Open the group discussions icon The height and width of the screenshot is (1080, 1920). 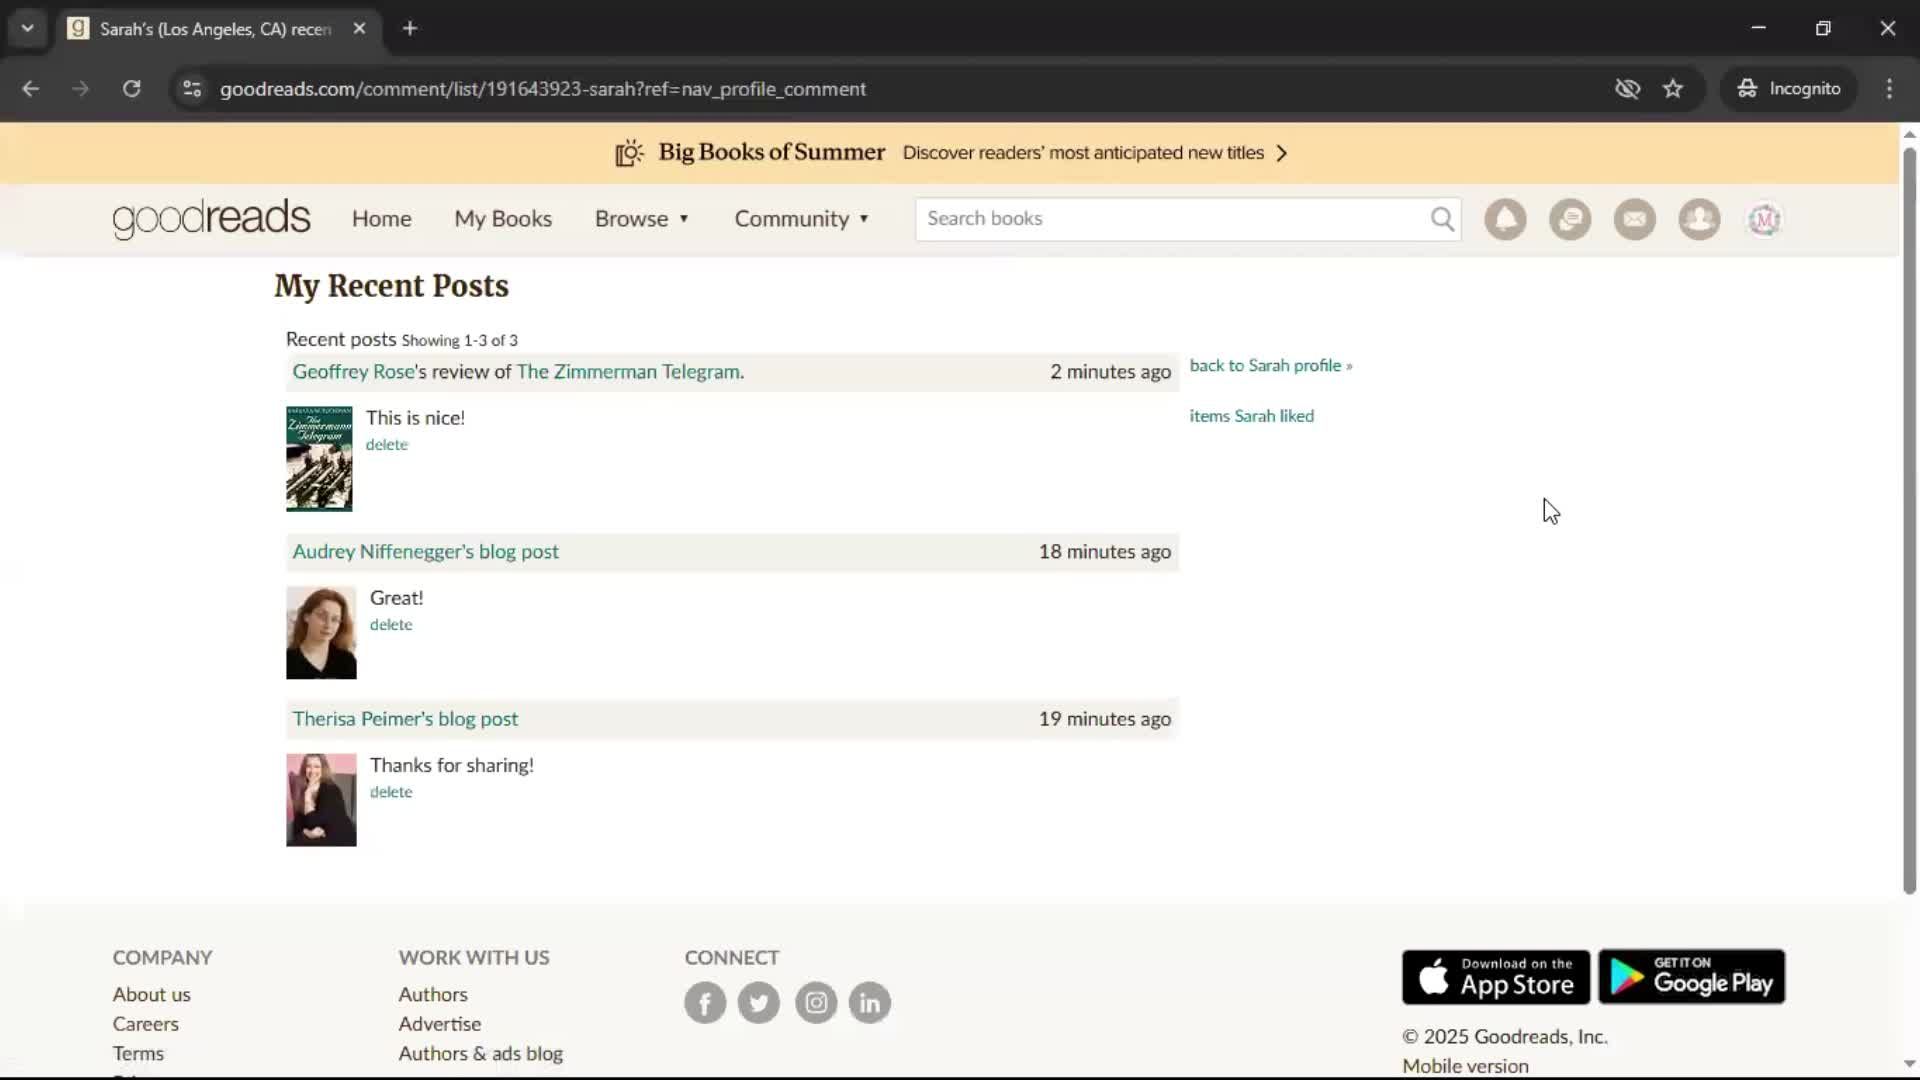coord(1570,219)
